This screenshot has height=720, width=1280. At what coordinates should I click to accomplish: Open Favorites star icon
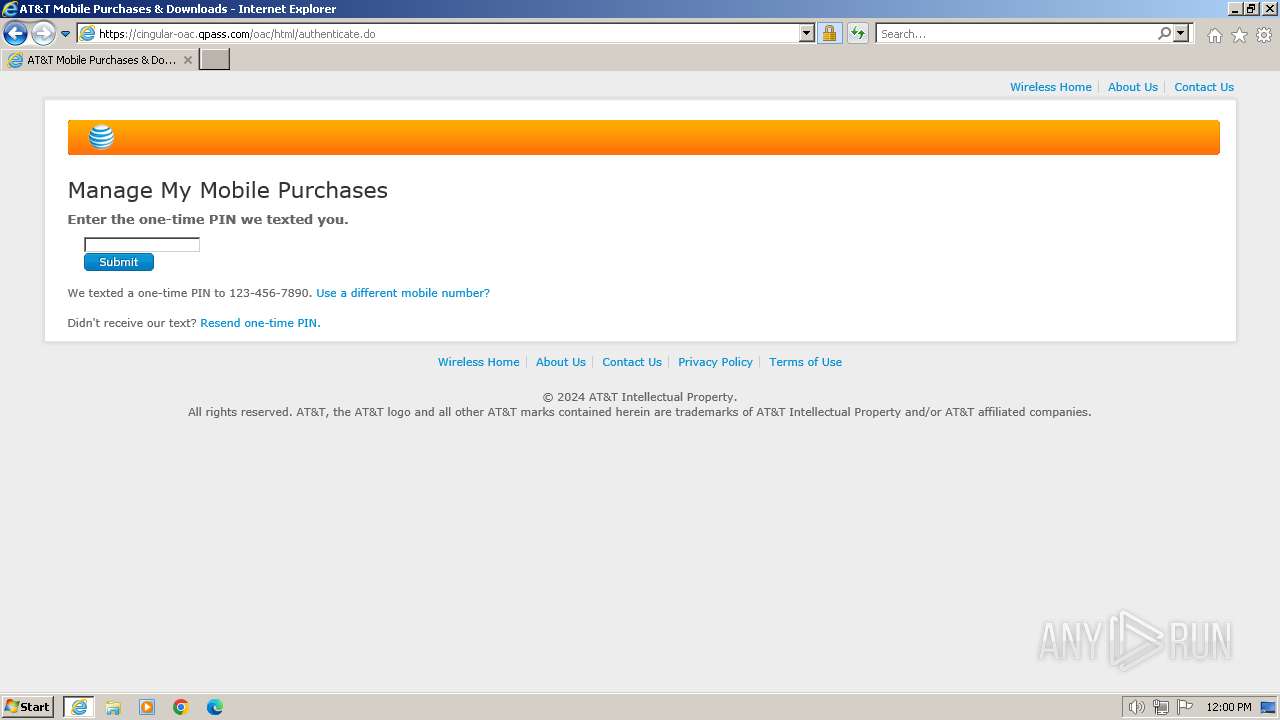pyautogui.click(x=1239, y=35)
